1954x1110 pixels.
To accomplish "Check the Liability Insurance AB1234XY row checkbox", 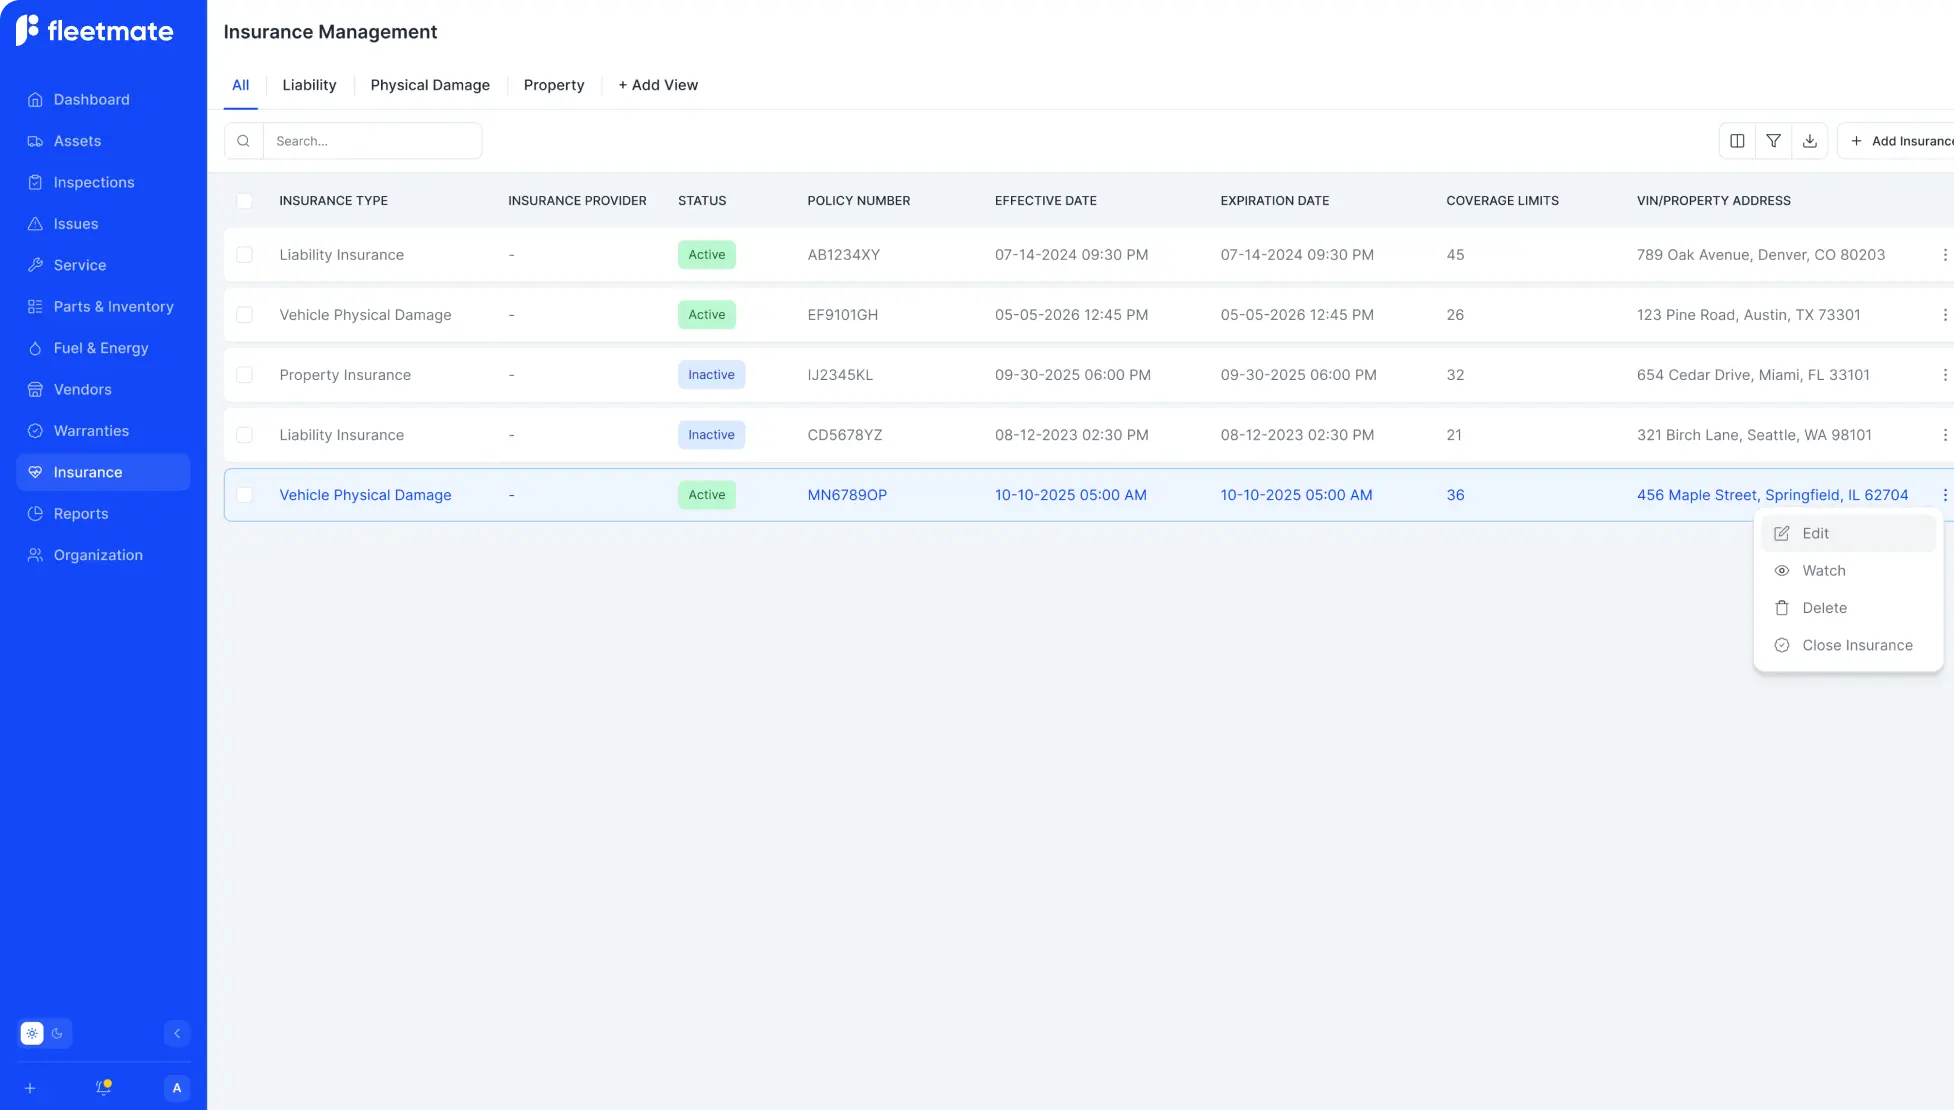I will pyautogui.click(x=244, y=255).
